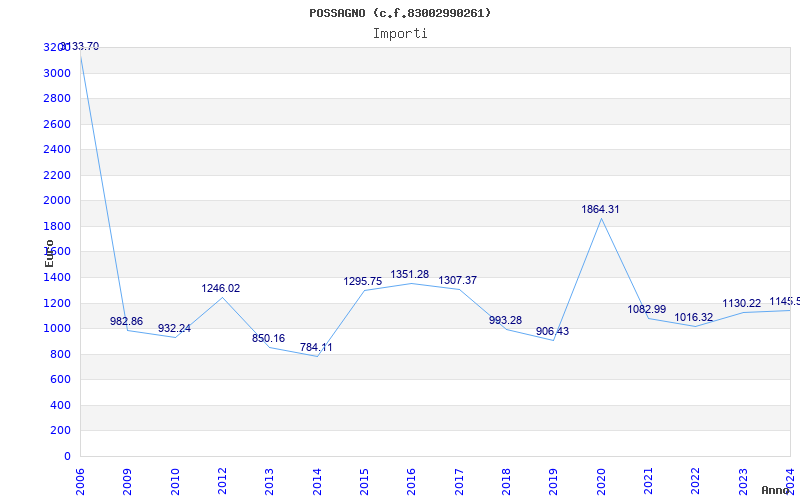
Task: Select the 2020 x-axis year label
Action: pos(601,482)
